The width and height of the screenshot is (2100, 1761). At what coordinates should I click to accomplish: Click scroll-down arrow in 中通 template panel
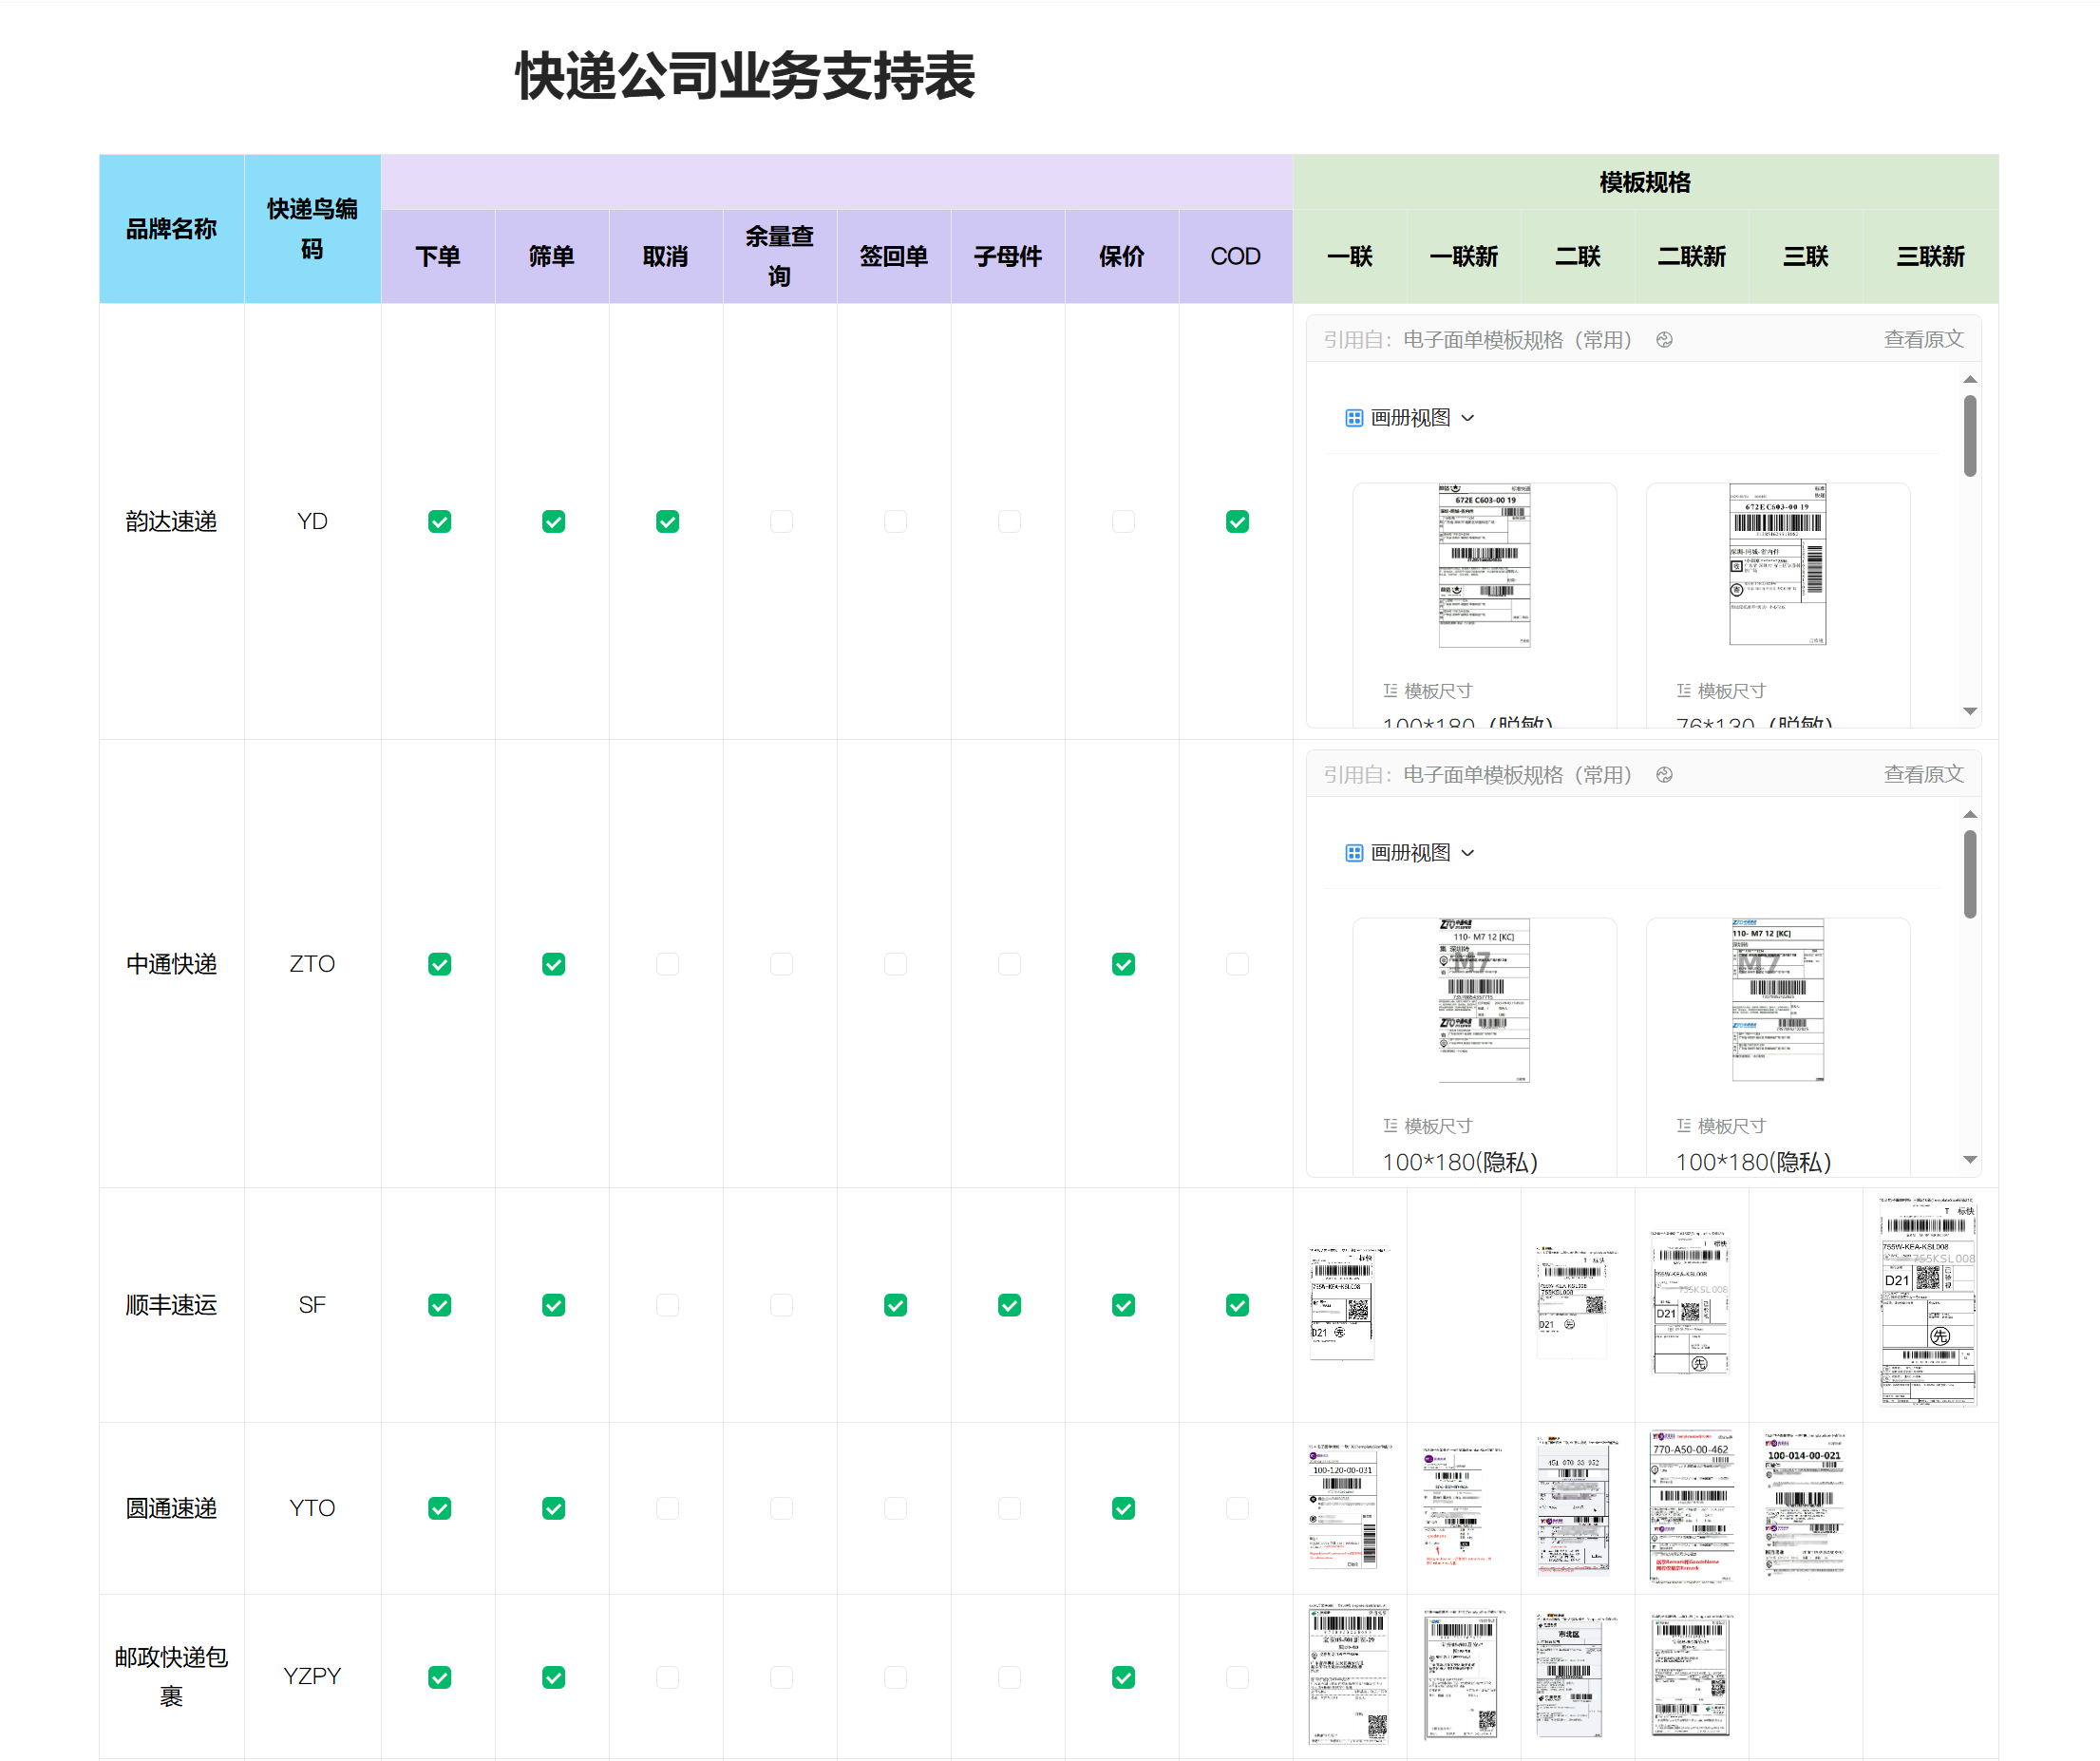pos(1969,1160)
